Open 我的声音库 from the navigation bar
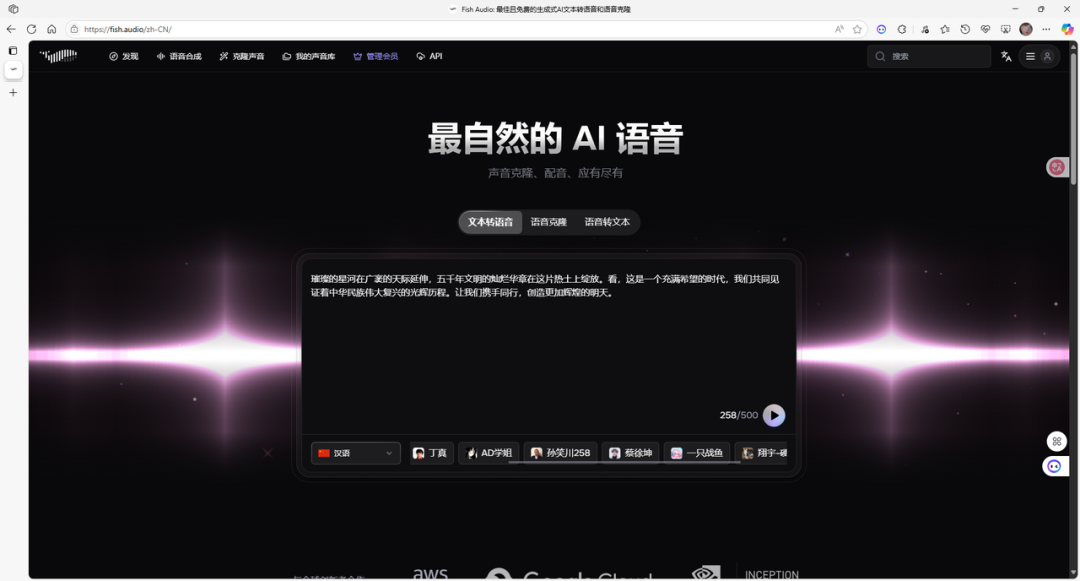Image resolution: width=1080 pixels, height=581 pixels. (309, 56)
